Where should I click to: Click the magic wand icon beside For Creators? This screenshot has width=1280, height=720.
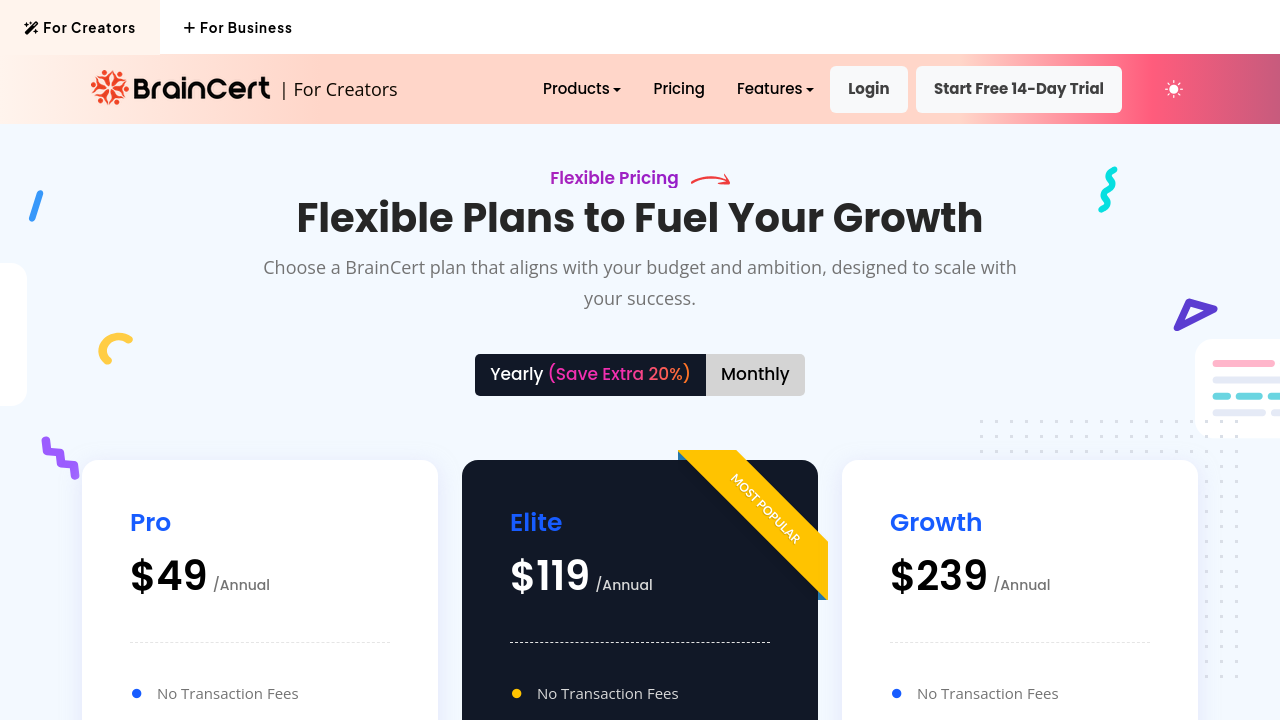31,28
